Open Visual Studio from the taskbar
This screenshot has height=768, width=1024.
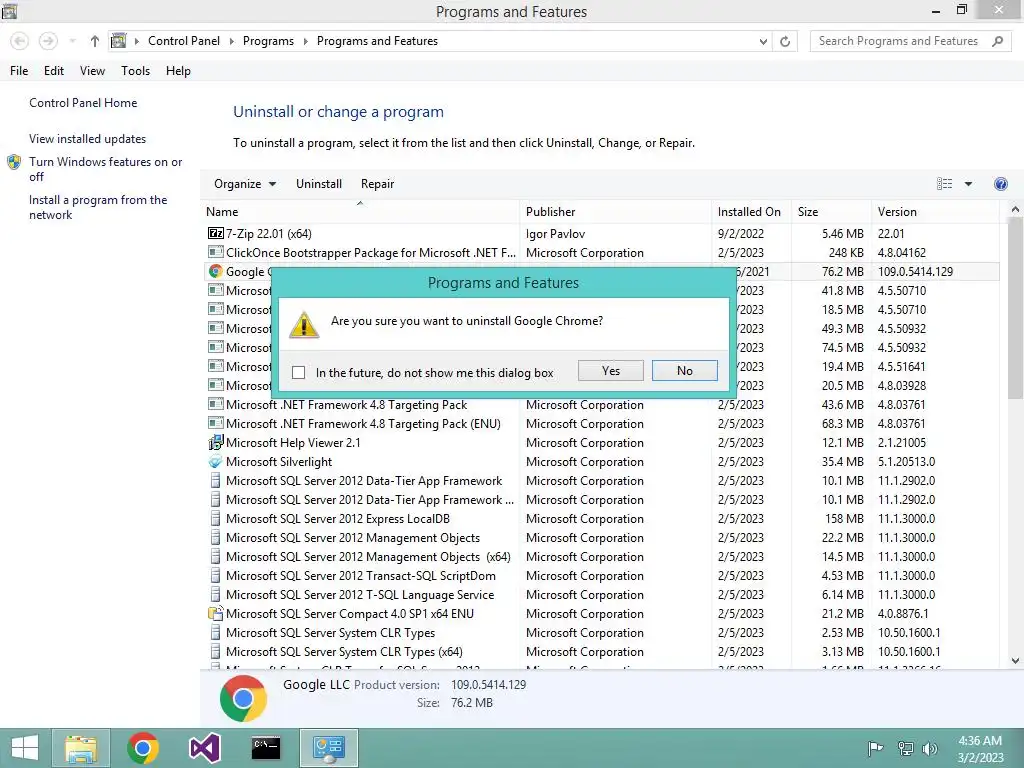click(204, 748)
